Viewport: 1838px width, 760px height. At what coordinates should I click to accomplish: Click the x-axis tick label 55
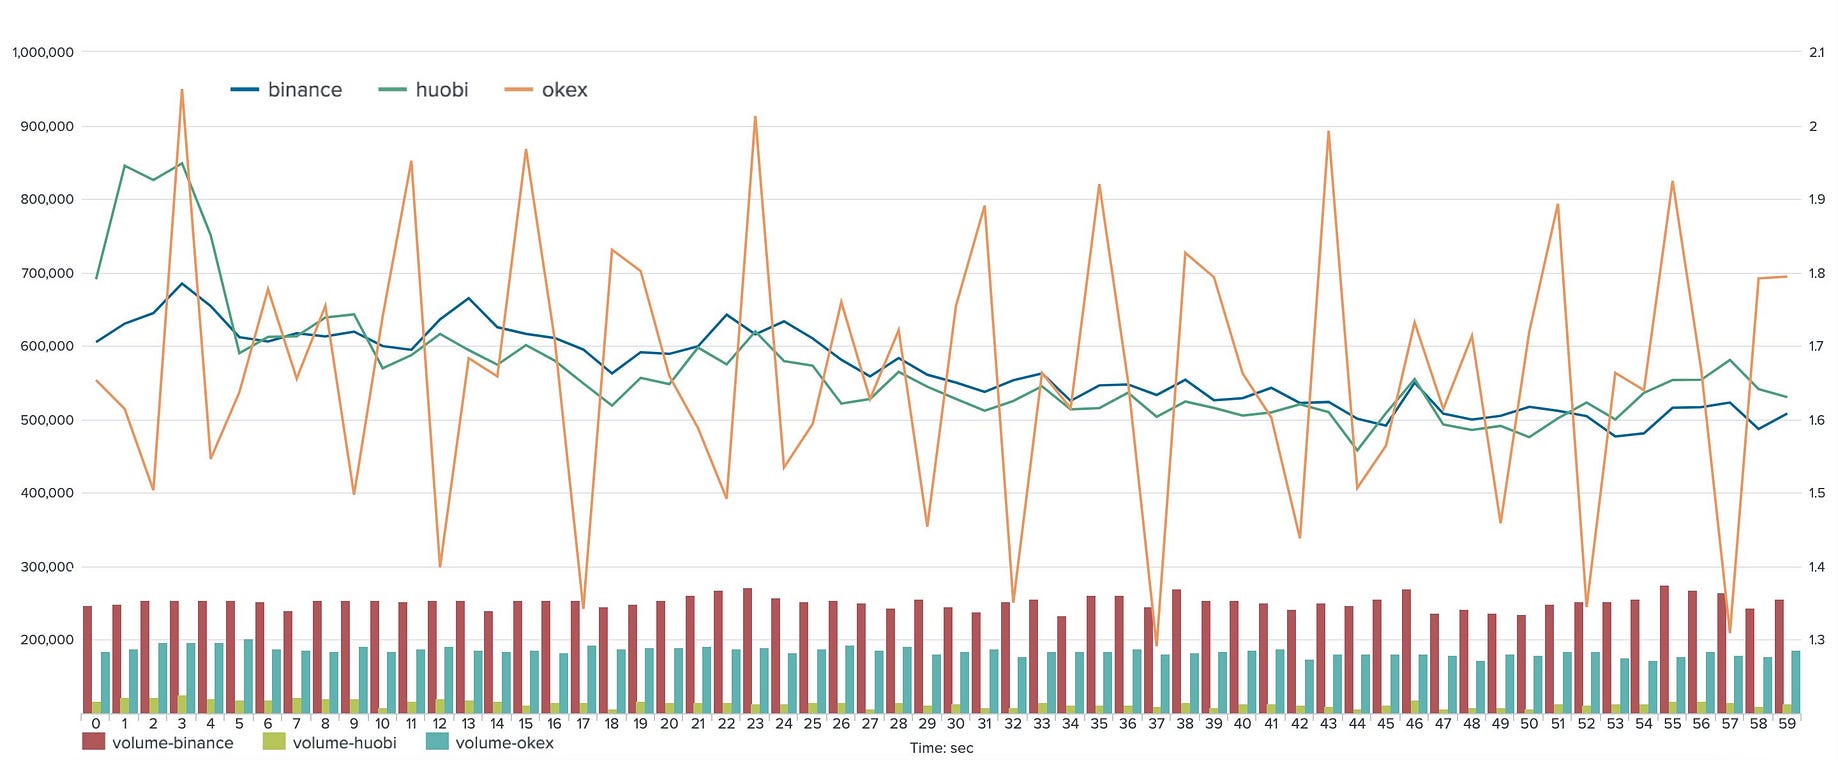pos(1672,723)
